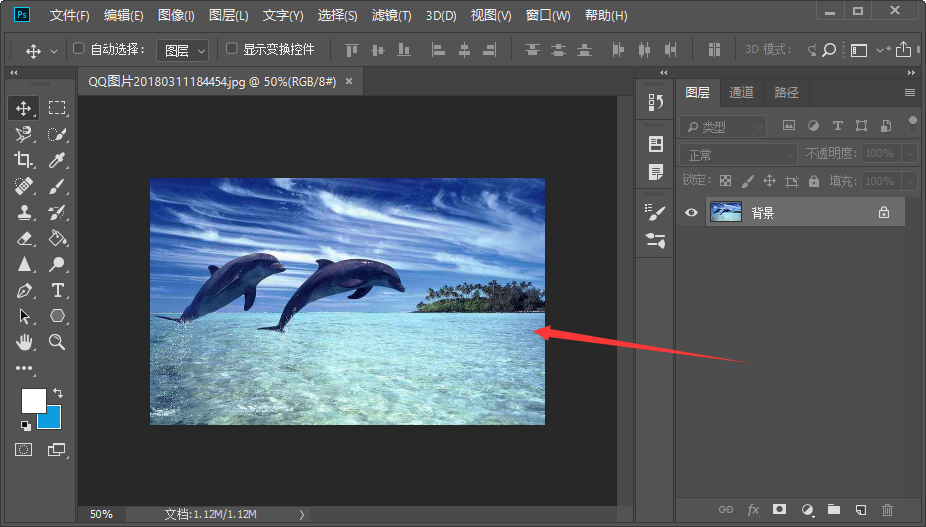Select the Polygon shape tool

click(57, 316)
